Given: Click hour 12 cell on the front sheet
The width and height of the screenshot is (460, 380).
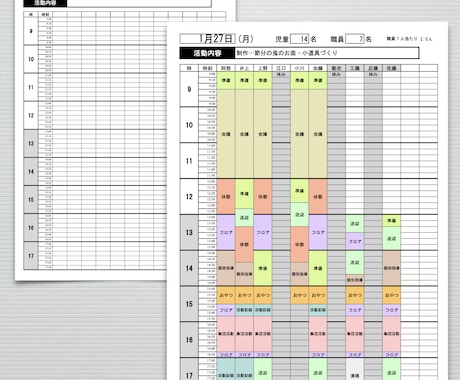Looking at the screenshot, I should point(189,197).
